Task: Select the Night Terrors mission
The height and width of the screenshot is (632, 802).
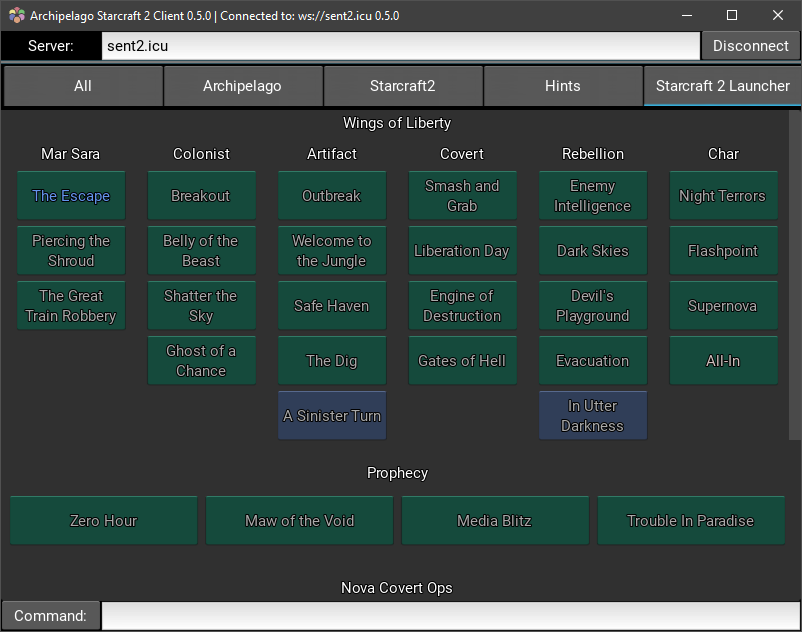Action: (723, 196)
